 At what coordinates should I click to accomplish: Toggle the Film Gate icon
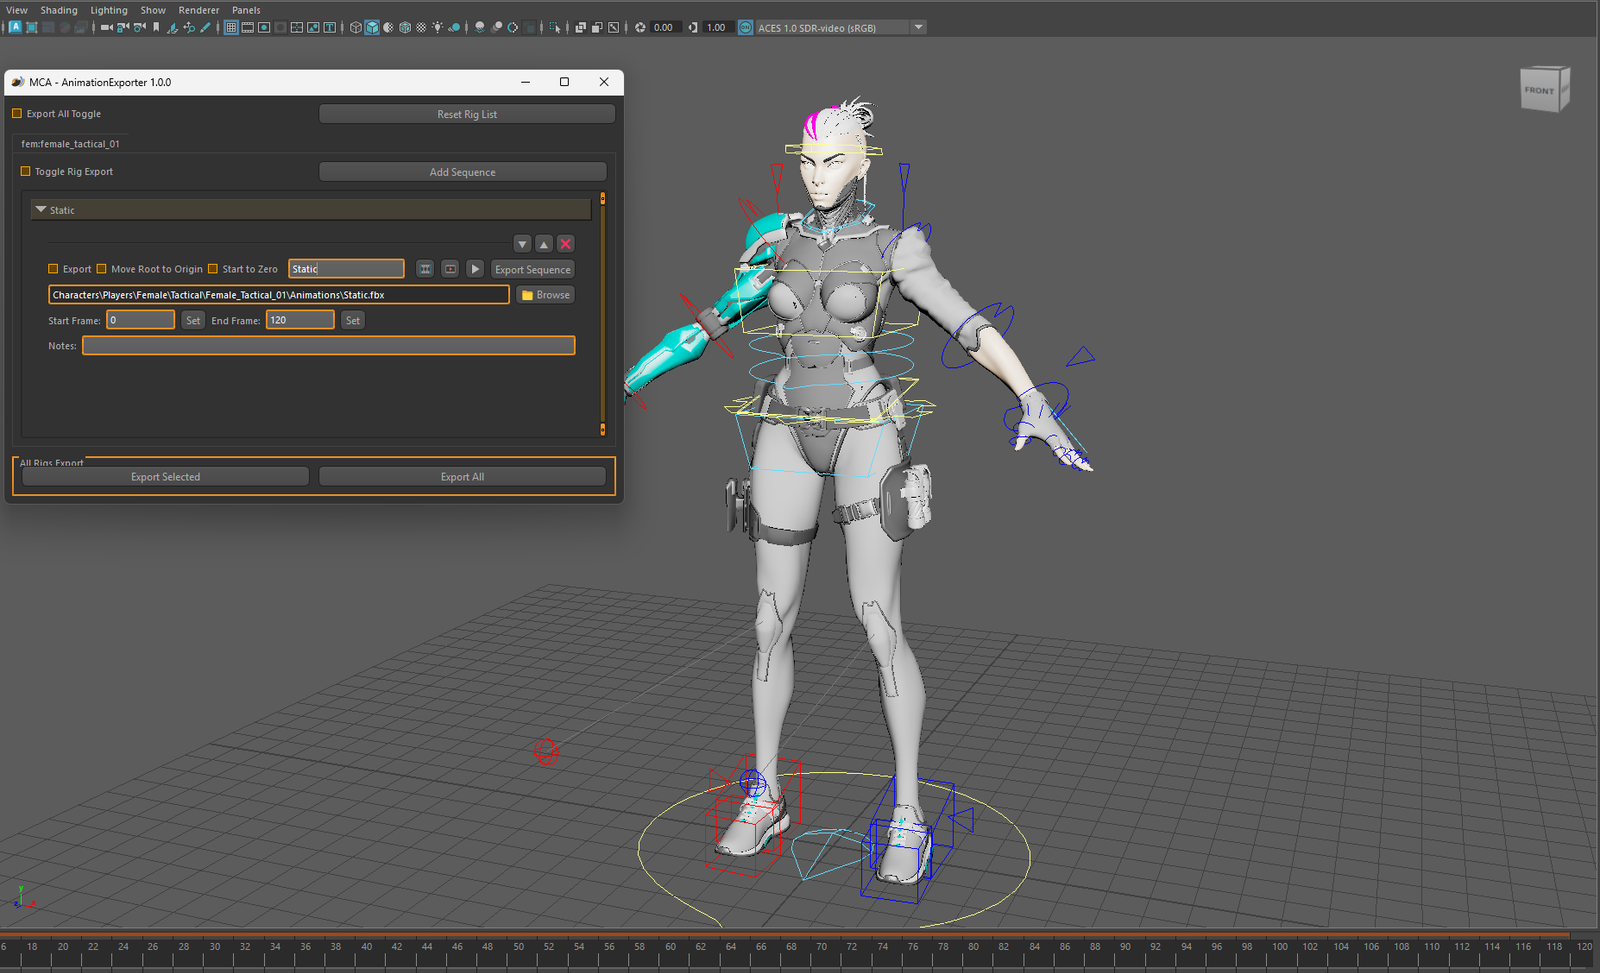click(247, 27)
